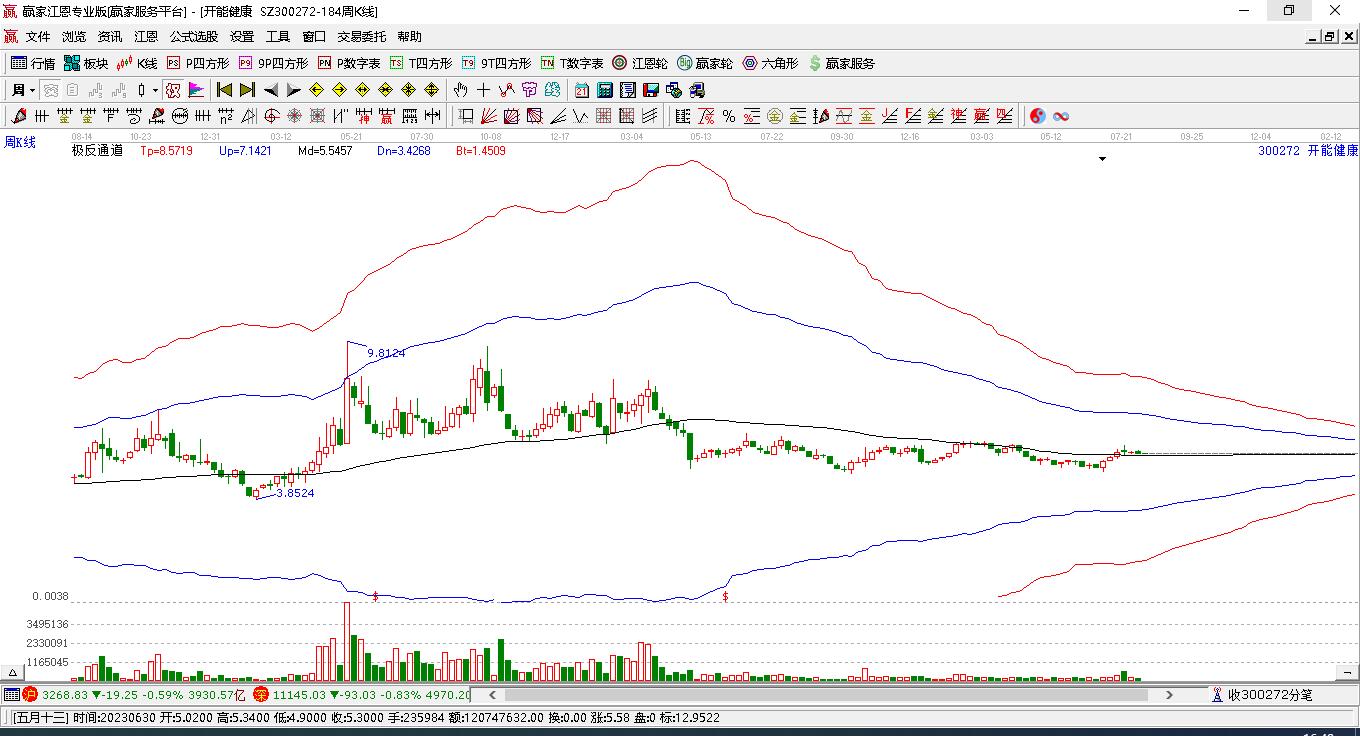Expand the volume panel triangle button
The height and width of the screenshot is (736, 1360).
13,672
